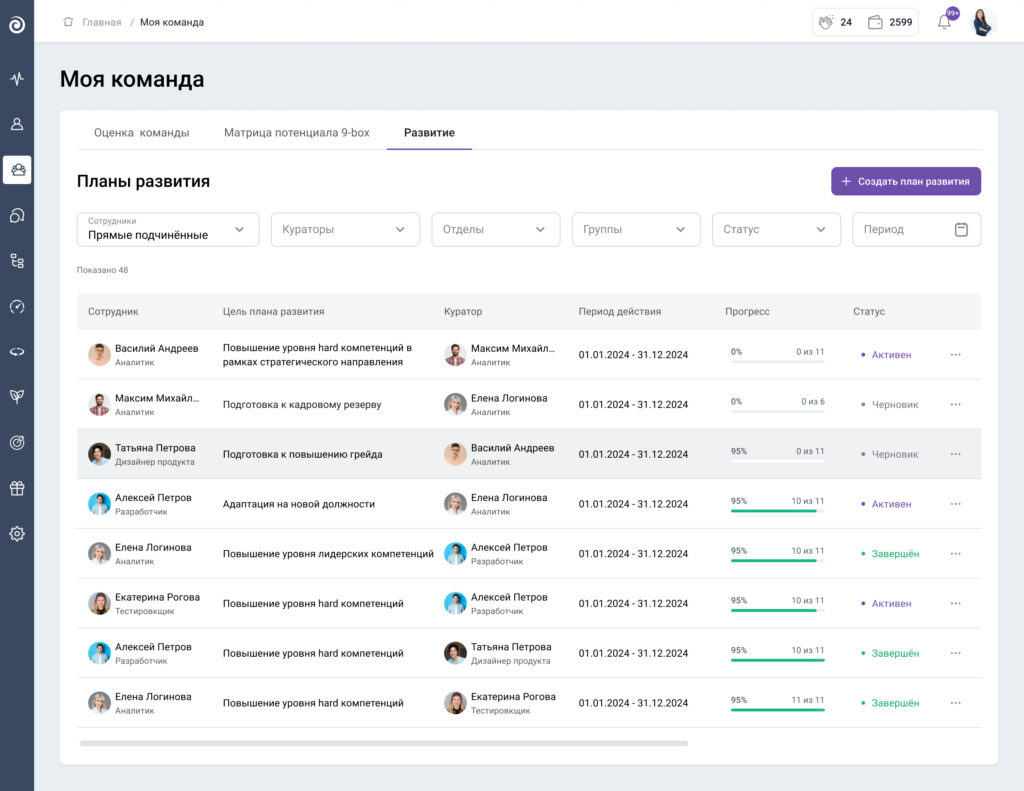
Task: Click the notification bell icon
Action: coord(944,22)
